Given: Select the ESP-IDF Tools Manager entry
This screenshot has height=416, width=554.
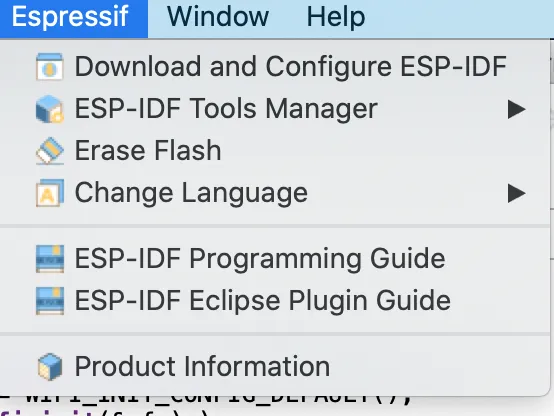Looking at the screenshot, I should point(275,109).
